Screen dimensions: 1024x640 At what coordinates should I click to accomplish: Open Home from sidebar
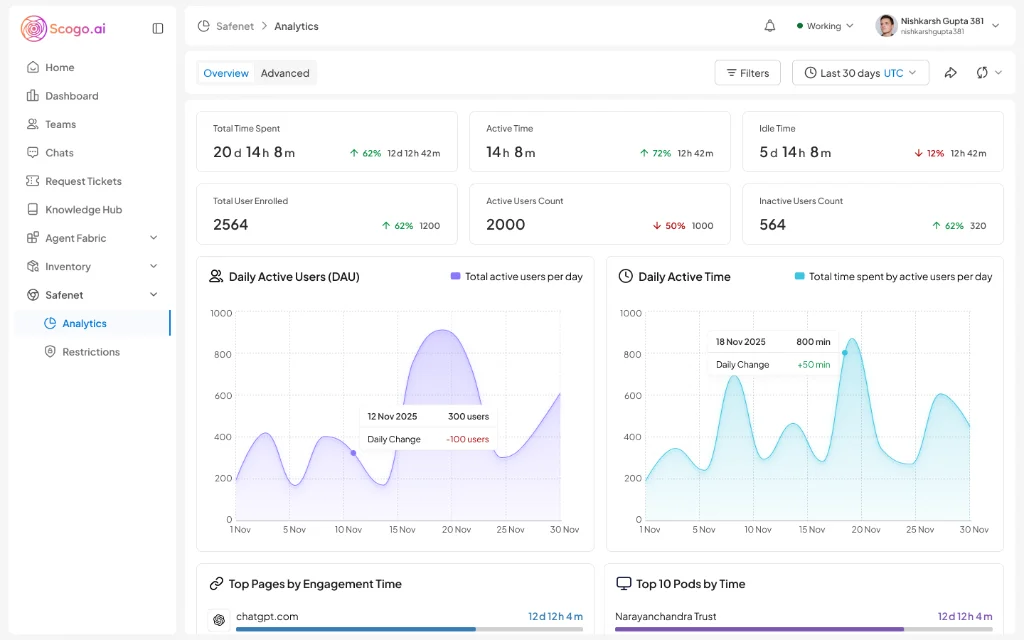[59, 67]
